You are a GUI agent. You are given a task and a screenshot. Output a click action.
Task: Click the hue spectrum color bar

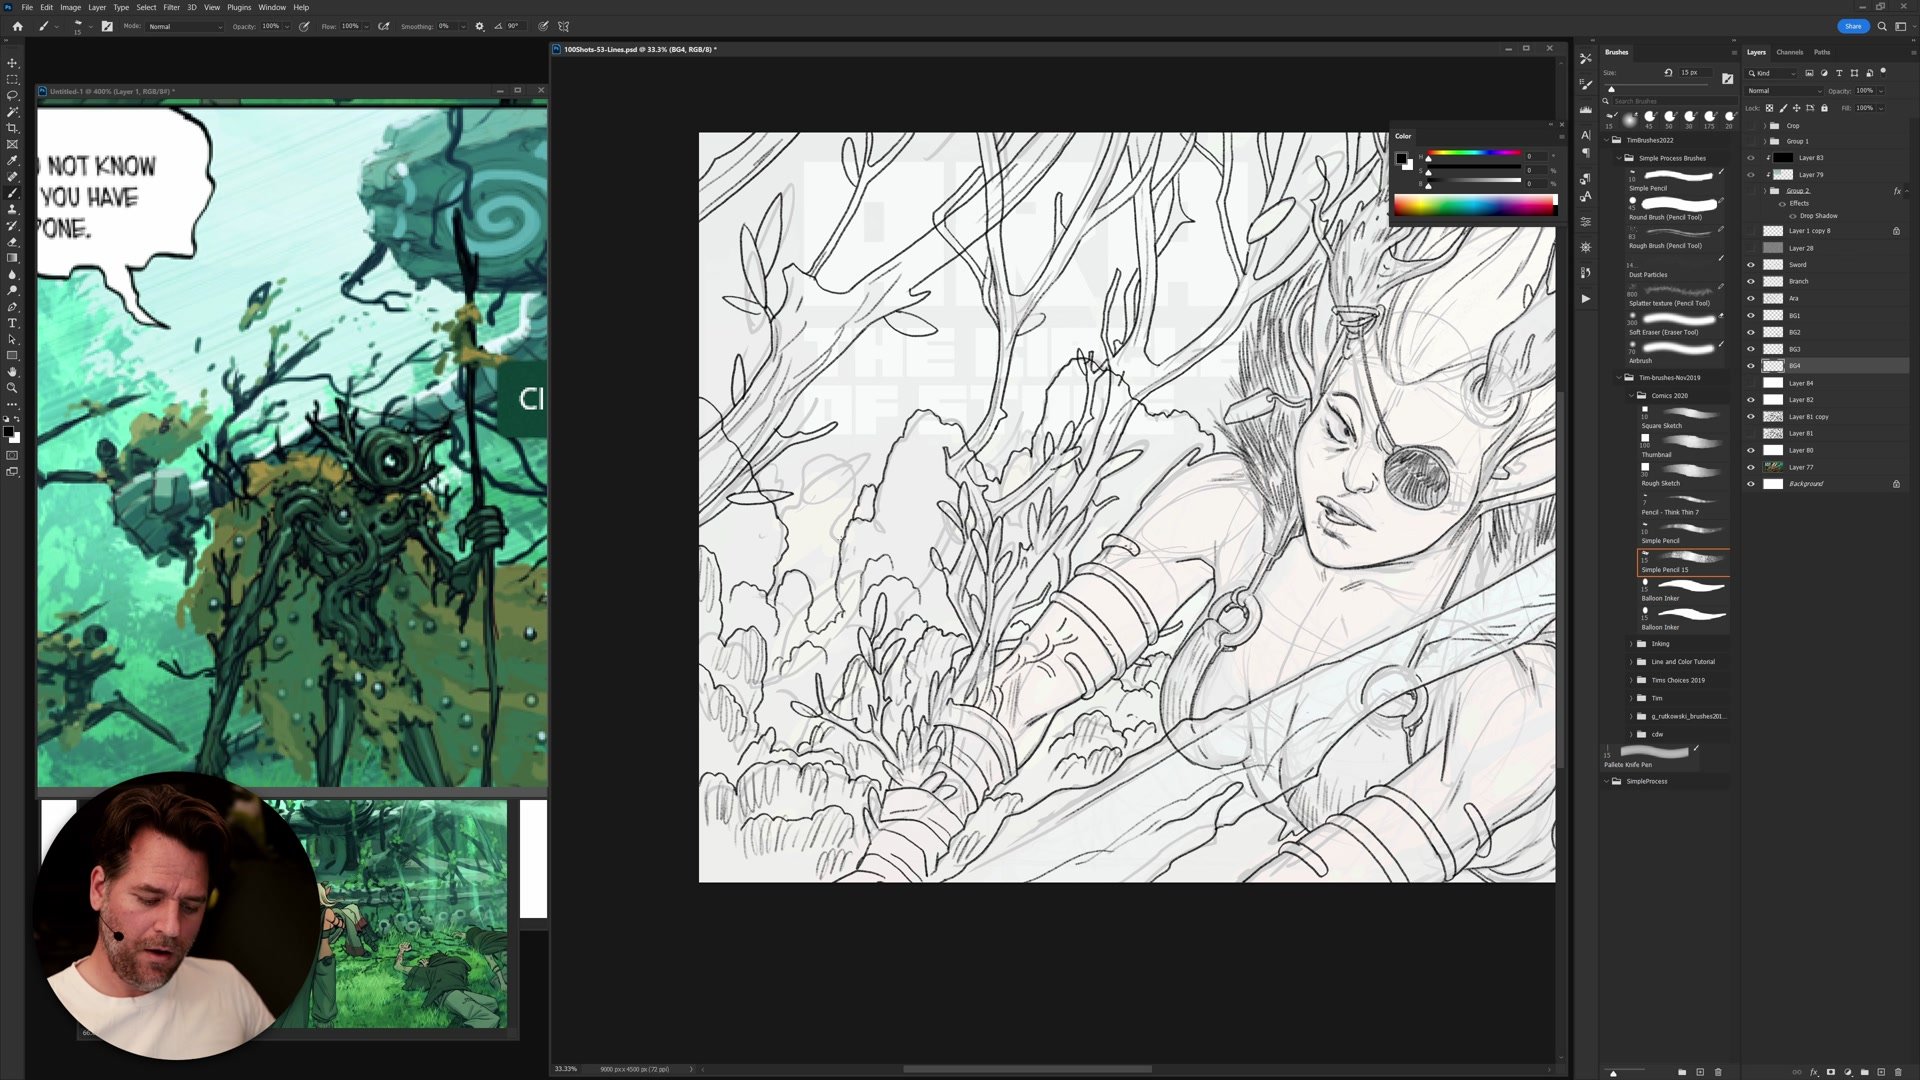1474,206
